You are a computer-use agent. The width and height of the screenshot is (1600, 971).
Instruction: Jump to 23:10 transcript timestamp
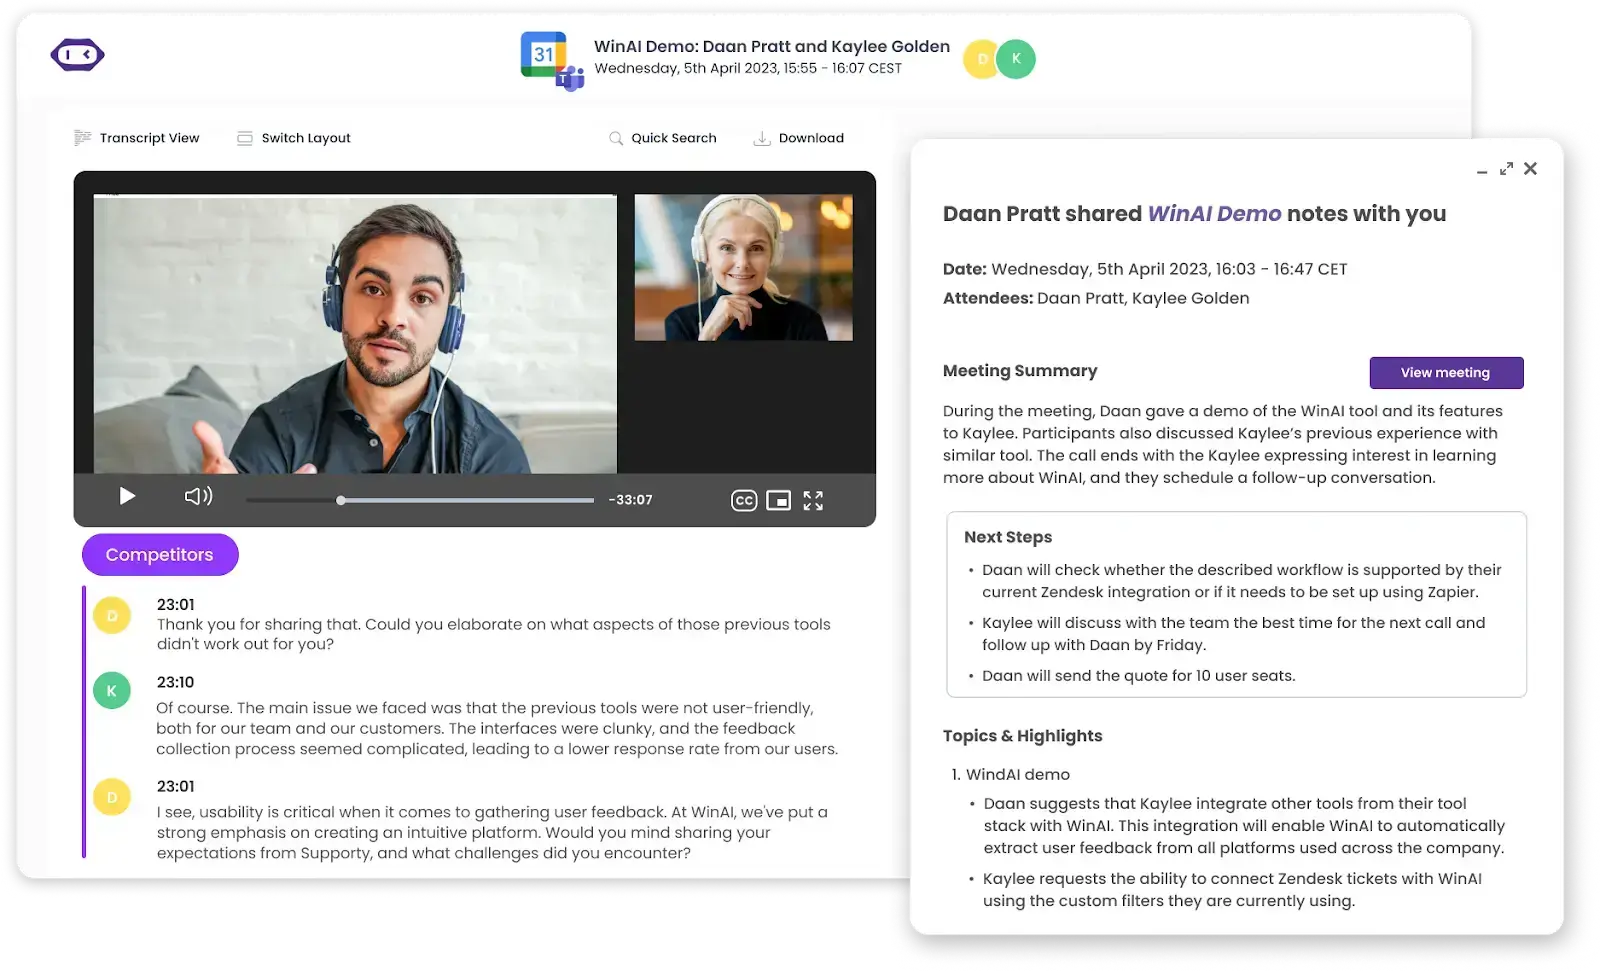click(x=175, y=682)
